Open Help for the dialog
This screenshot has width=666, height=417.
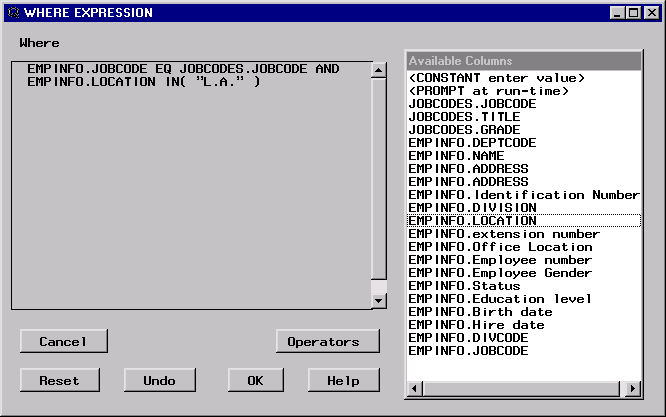[x=343, y=380]
